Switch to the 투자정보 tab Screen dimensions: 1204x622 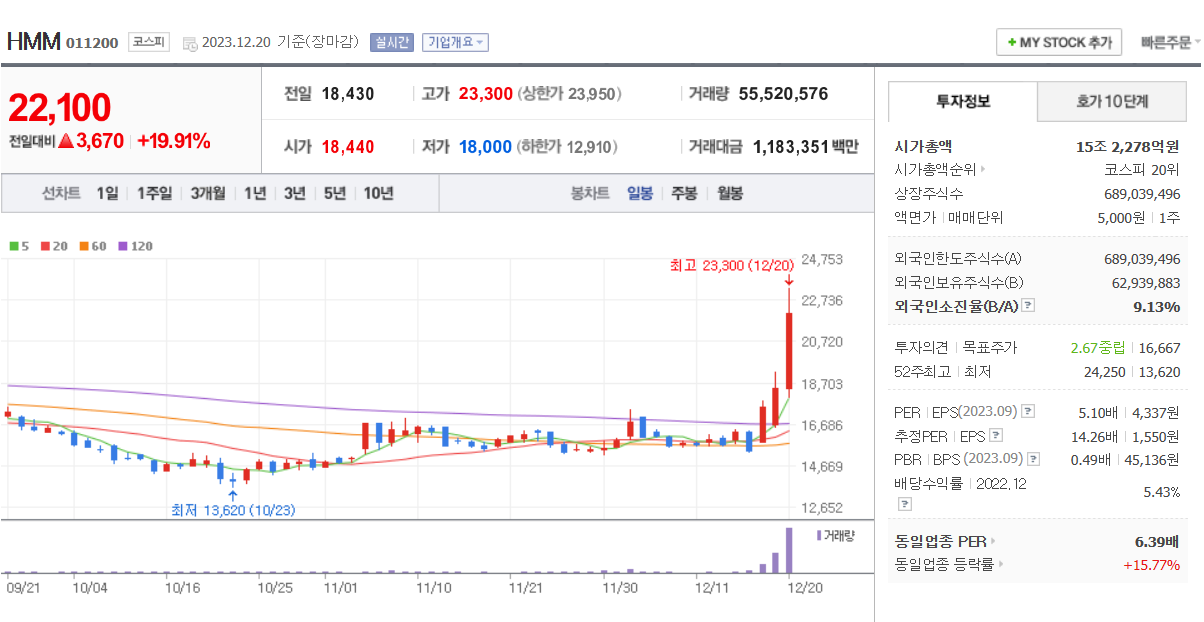pyautogui.click(x=963, y=101)
